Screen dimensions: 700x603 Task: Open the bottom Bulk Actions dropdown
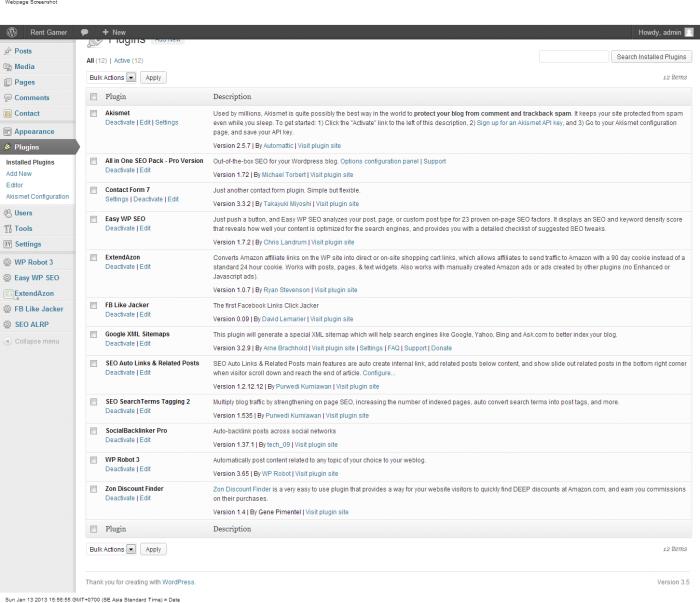click(x=112, y=549)
